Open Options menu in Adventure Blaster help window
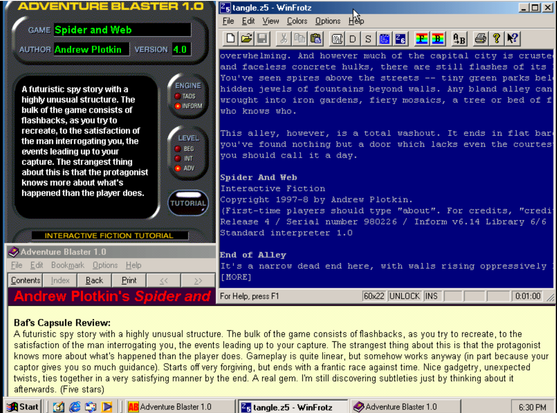This screenshot has height=413, width=557. click(105, 265)
